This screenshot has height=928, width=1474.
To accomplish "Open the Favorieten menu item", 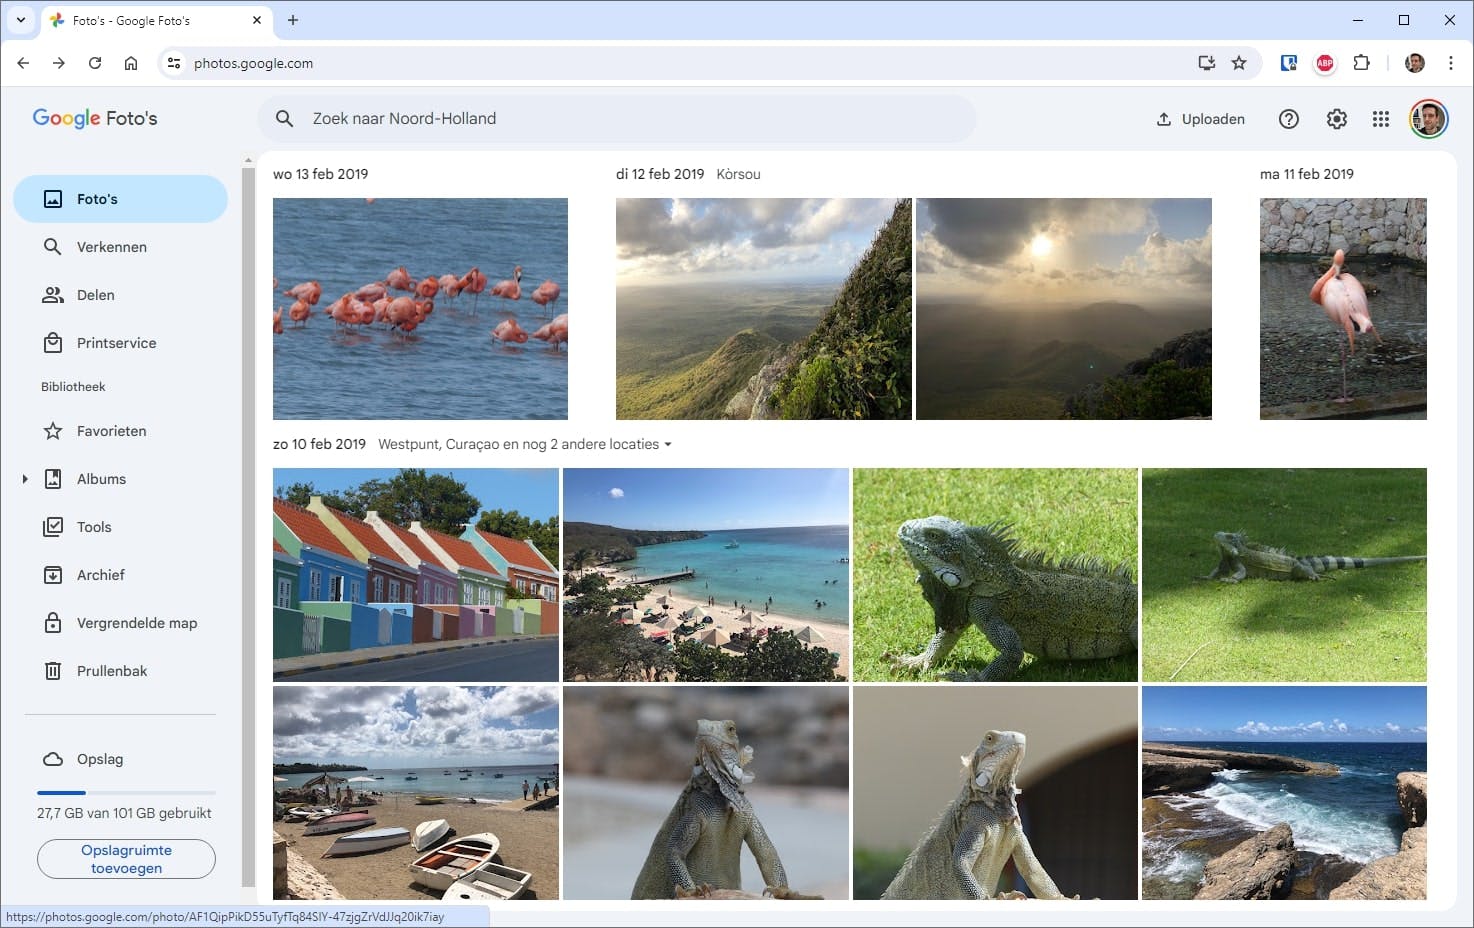I will [x=120, y=431].
